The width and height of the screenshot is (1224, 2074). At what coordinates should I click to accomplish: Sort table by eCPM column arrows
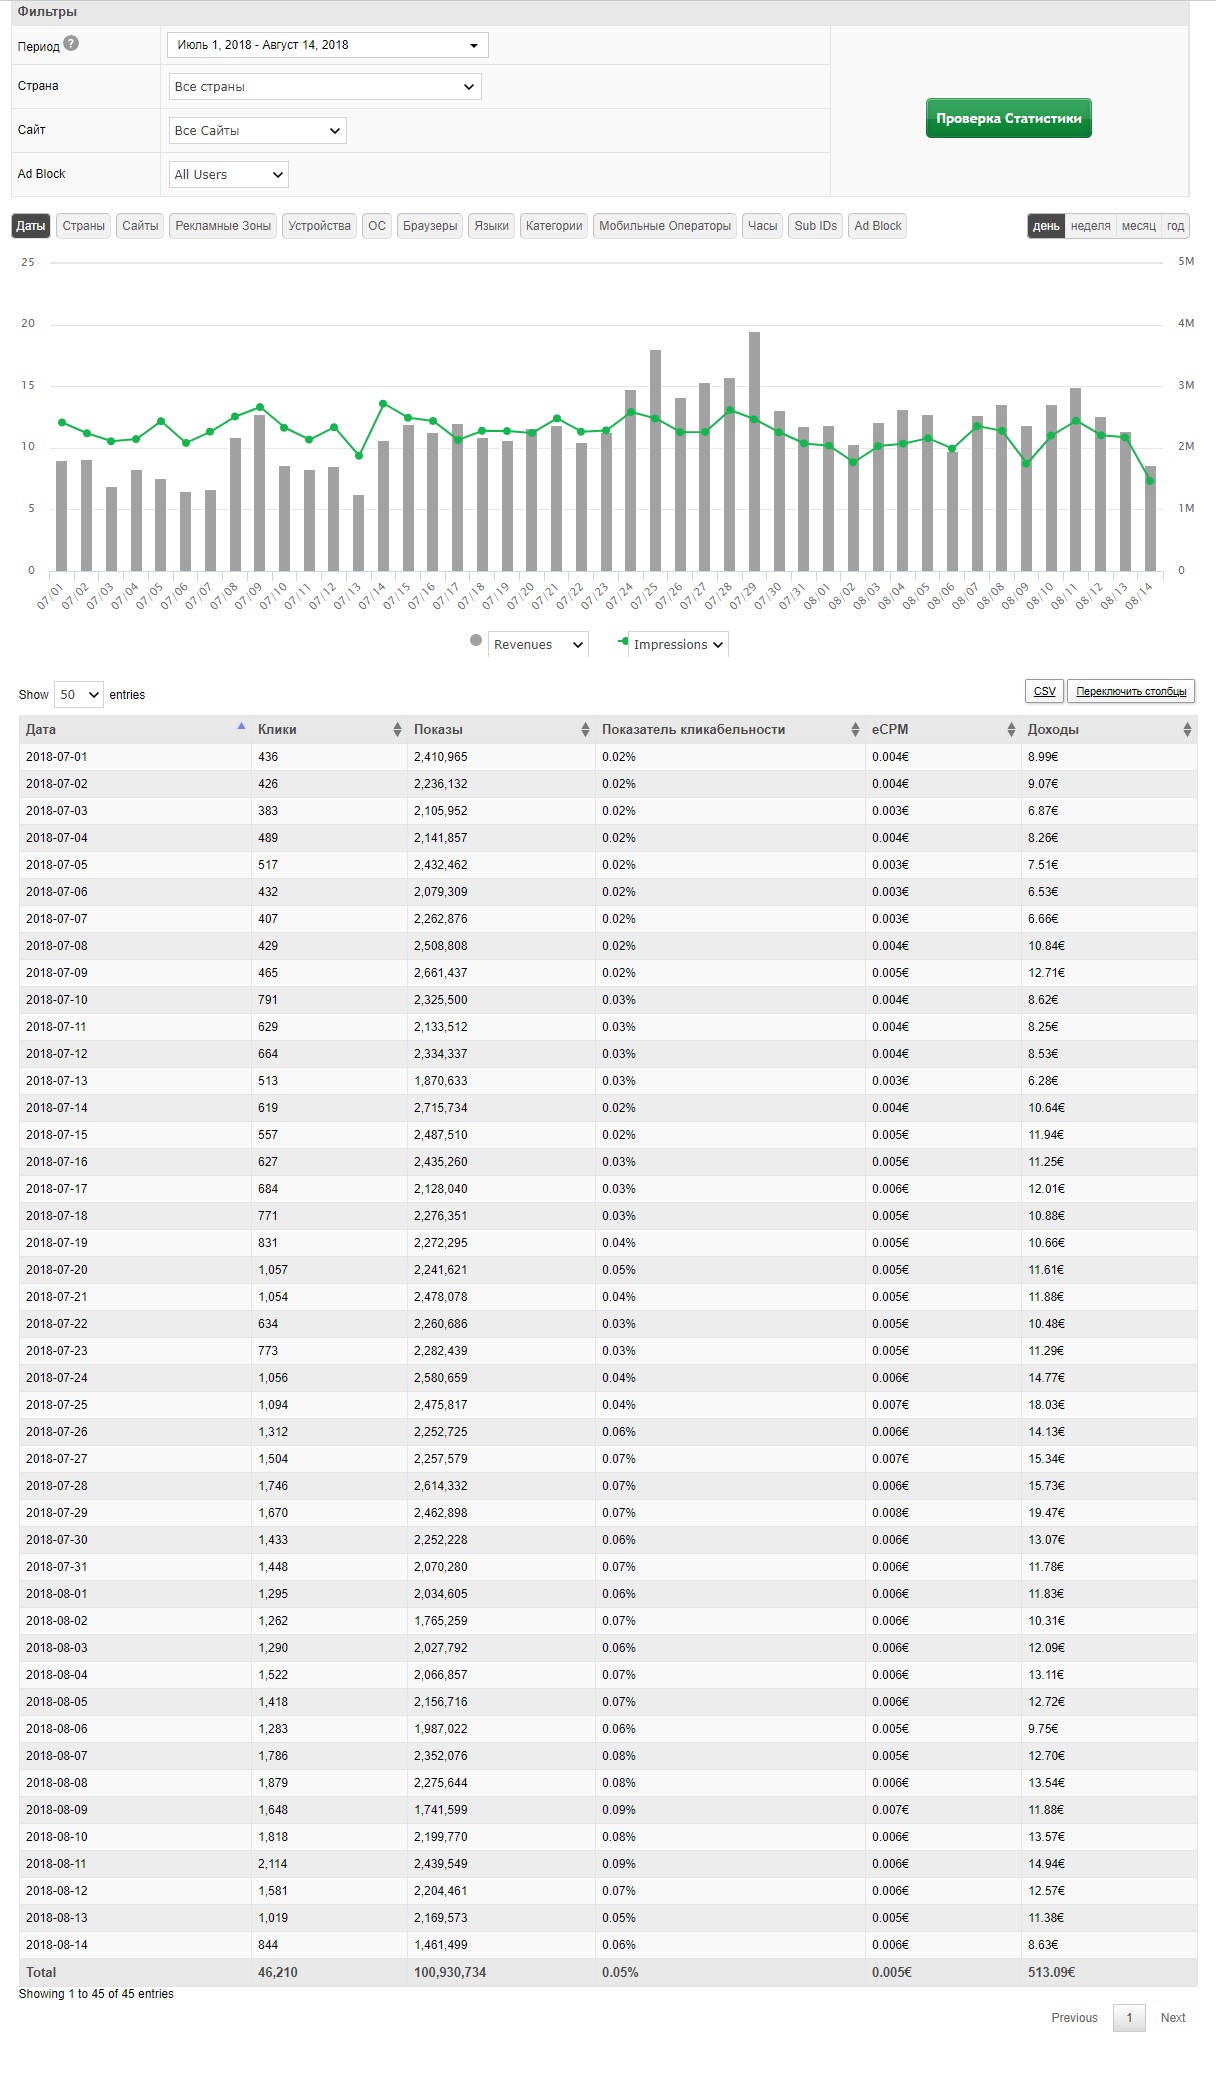coord(1011,730)
